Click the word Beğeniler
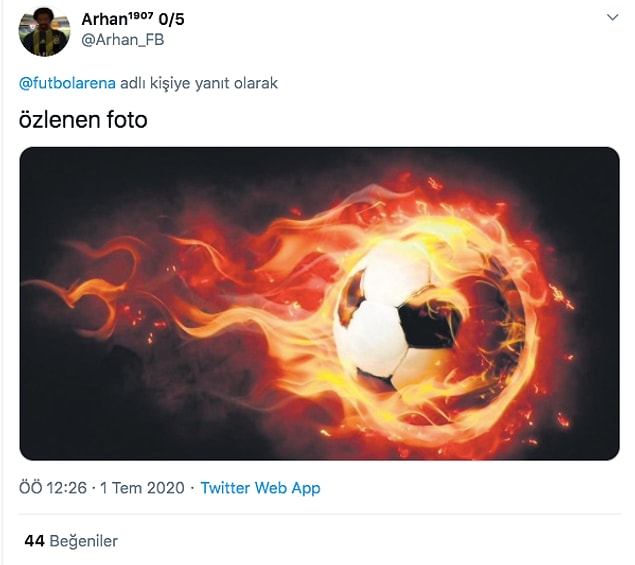 (x=83, y=542)
